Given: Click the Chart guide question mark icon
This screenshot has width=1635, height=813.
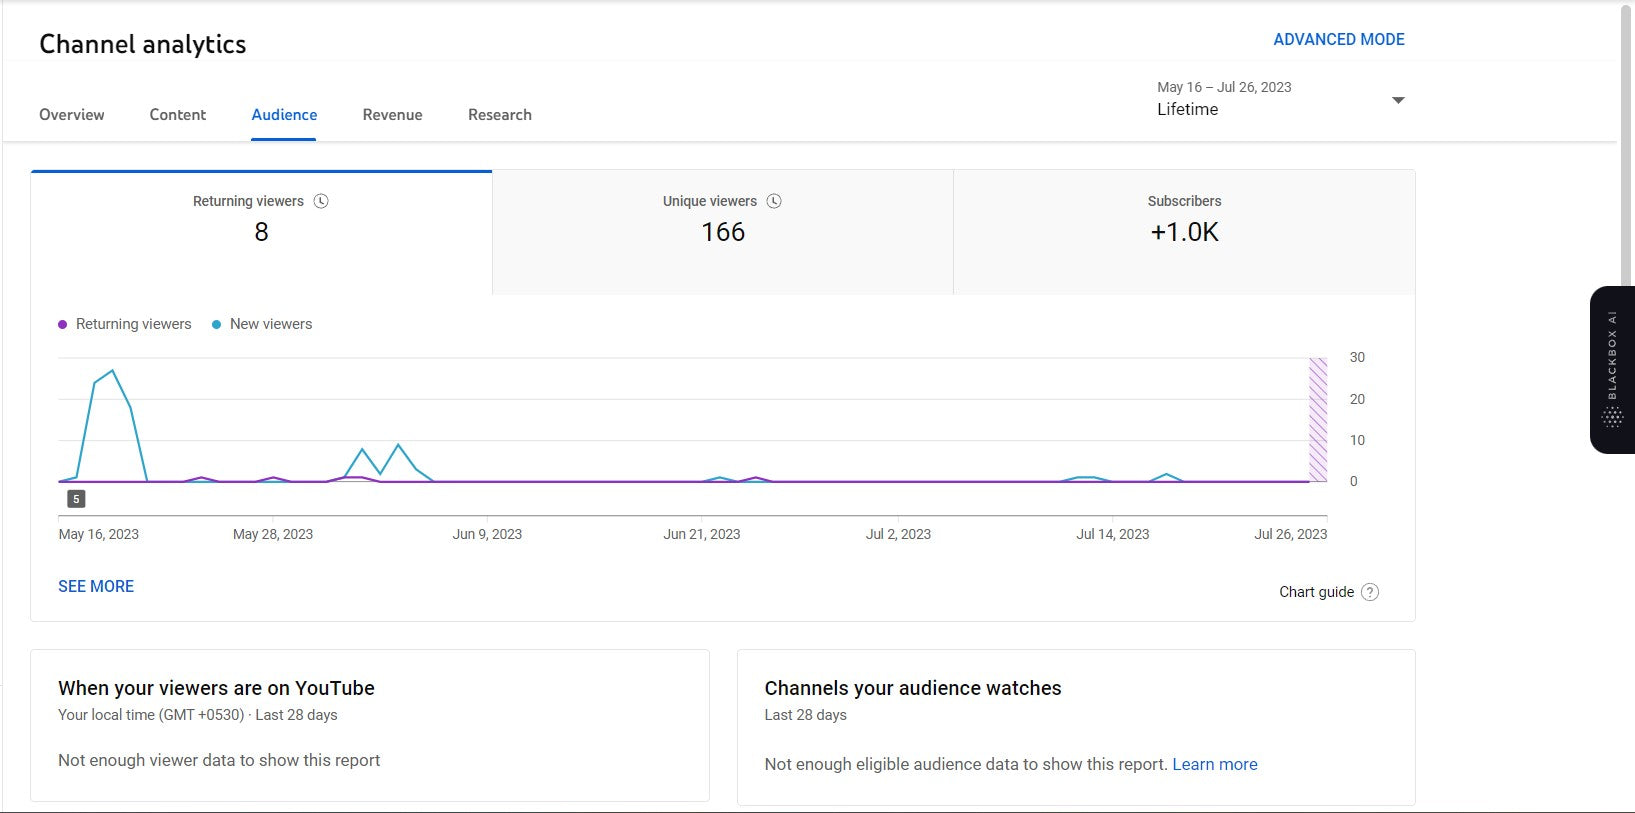Looking at the screenshot, I should click(1370, 592).
